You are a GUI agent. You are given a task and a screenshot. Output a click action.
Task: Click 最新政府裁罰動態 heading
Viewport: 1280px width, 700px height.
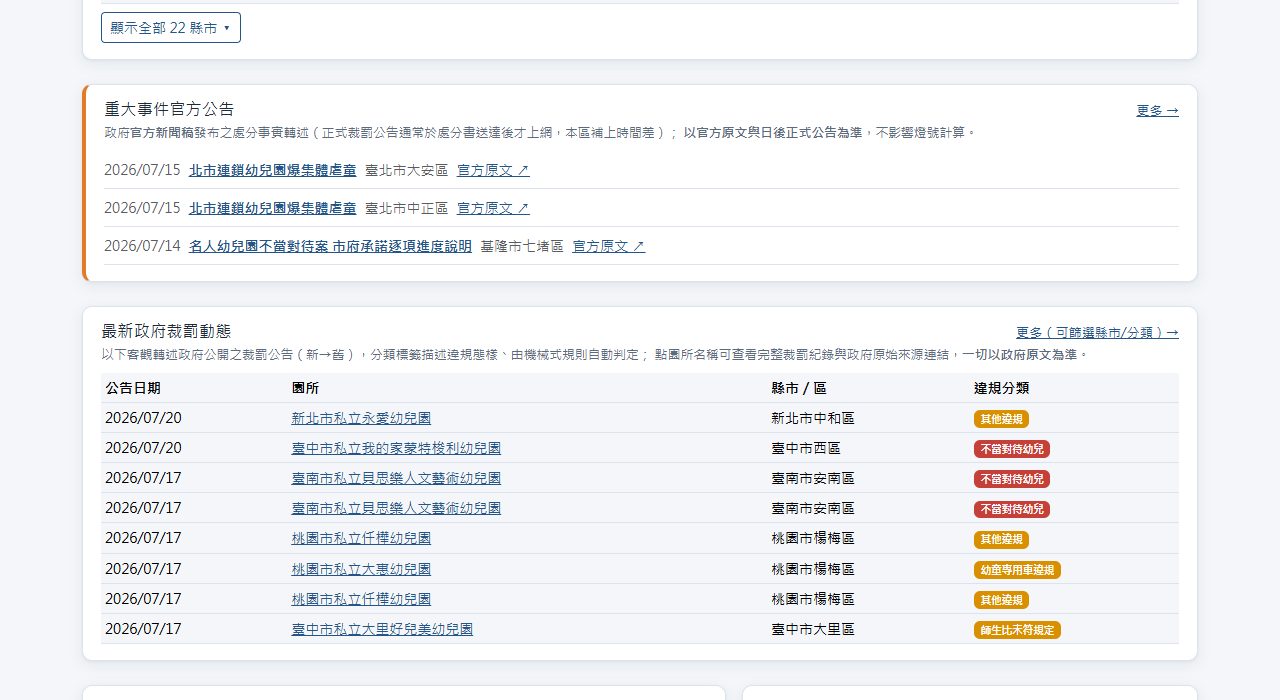(166, 331)
